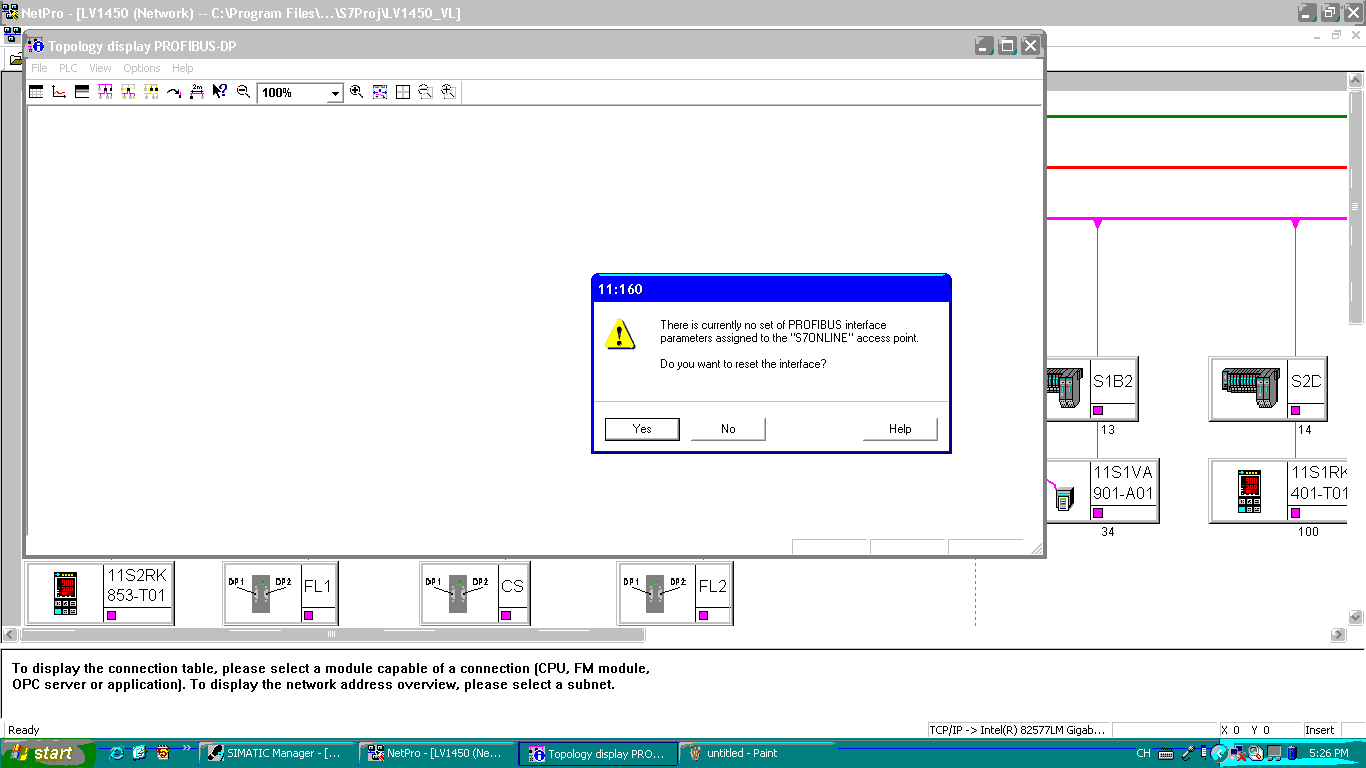
Task: Click the third quick launch icon
Action: [x=162, y=753]
